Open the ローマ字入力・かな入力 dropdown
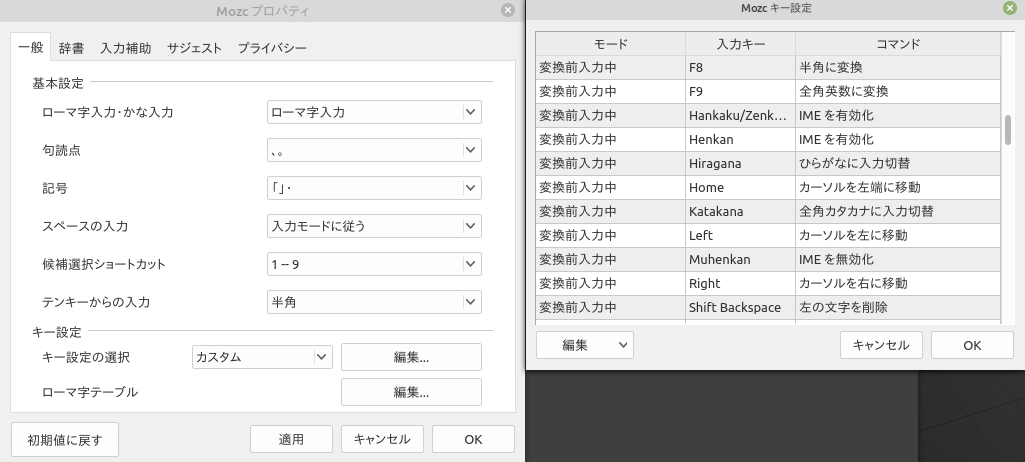Image resolution: width=1025 pixels, height=462 pixels. click(x=374, y=112)
